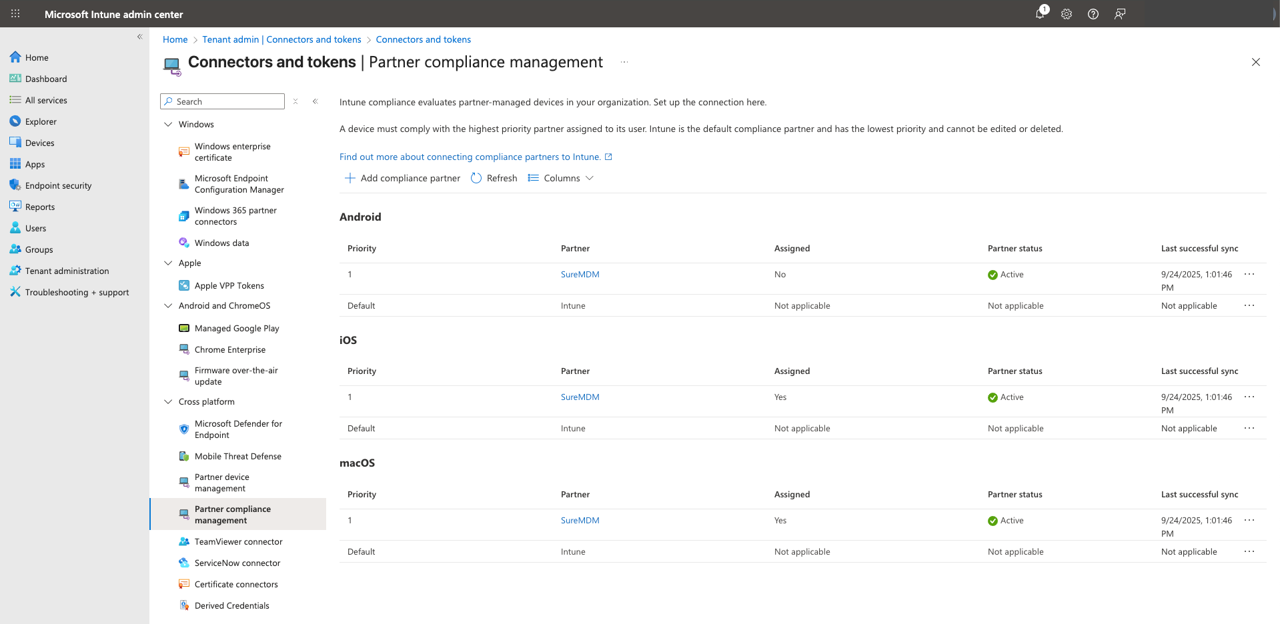Select Apple VPP Tokens menu item
This screenshot has width=1280, height=624.
229,286
